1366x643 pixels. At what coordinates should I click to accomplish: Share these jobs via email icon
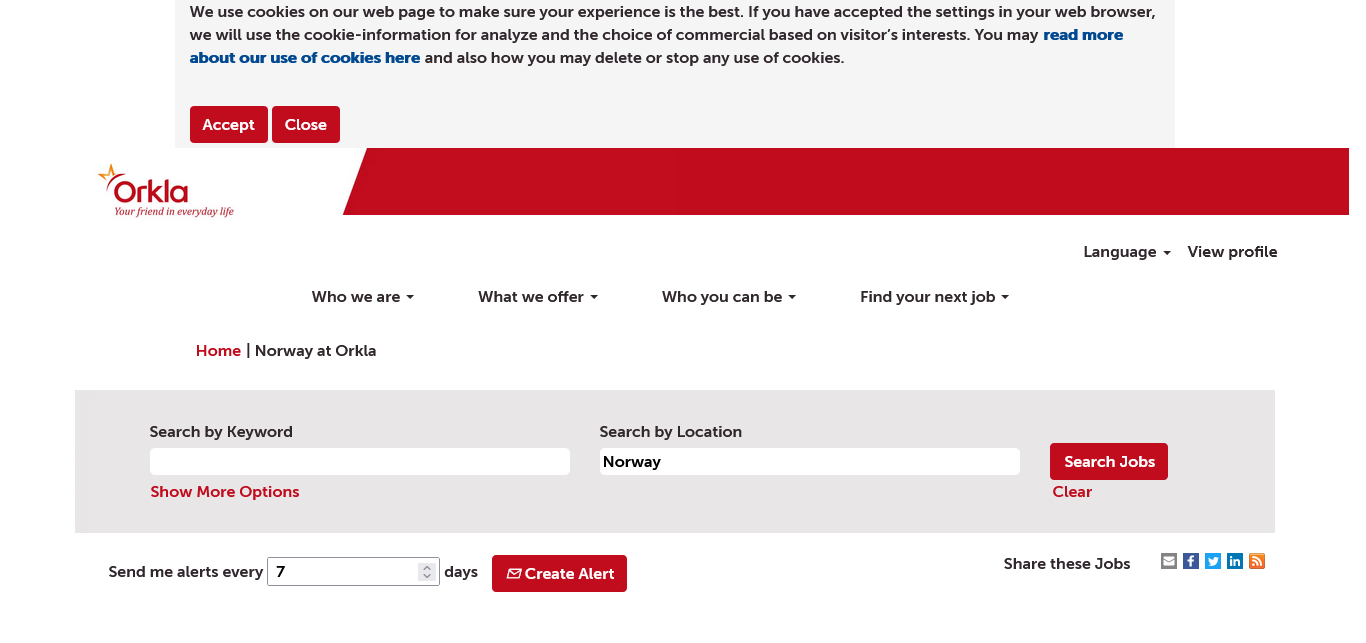(x=1169, y=561)
